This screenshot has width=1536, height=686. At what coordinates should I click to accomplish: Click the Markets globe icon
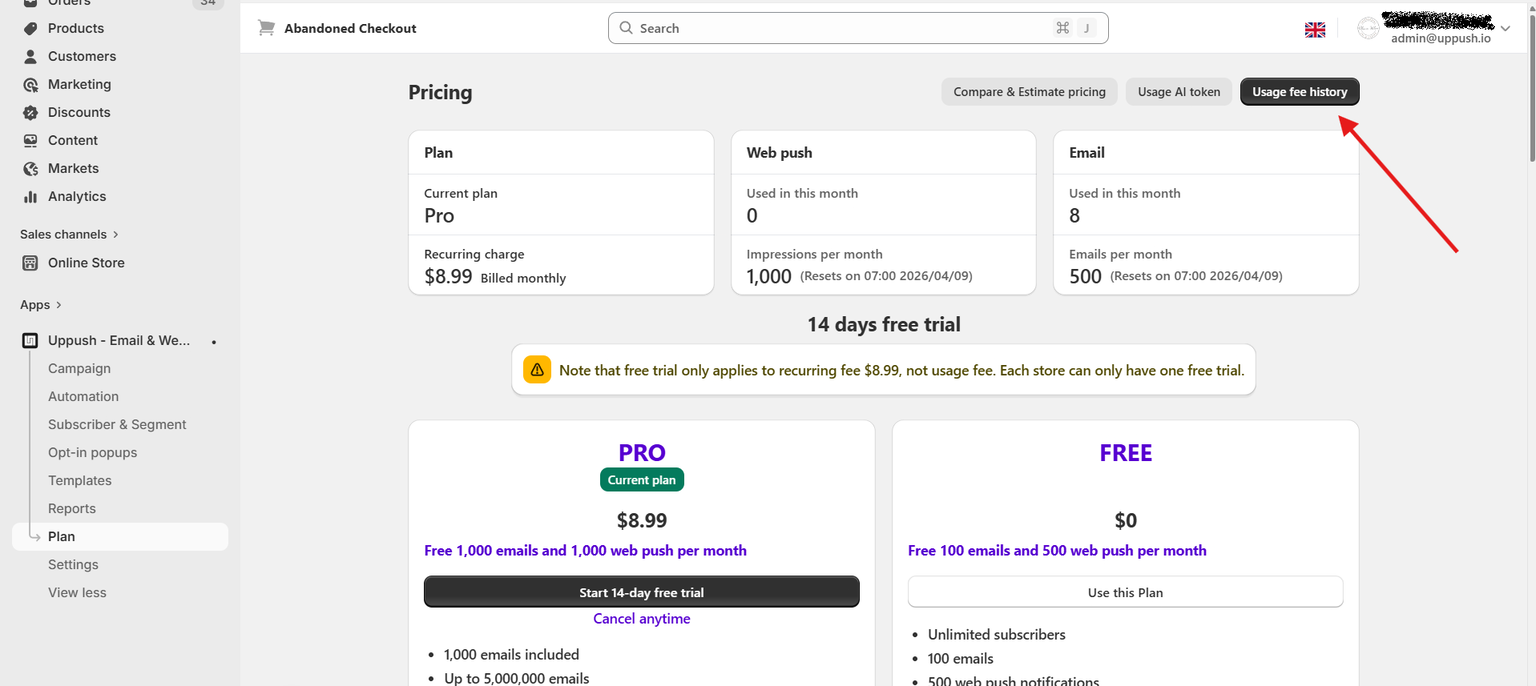tap(30, 168)
